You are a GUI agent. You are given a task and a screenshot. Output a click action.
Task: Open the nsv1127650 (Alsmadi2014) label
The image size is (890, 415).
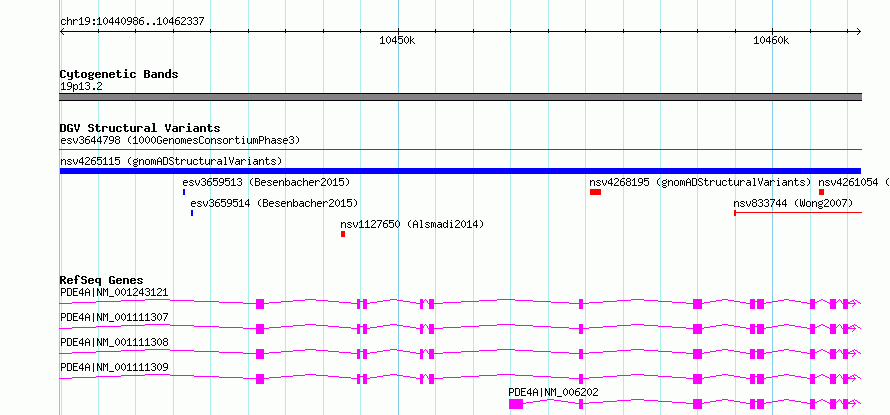tap(412, 224)
